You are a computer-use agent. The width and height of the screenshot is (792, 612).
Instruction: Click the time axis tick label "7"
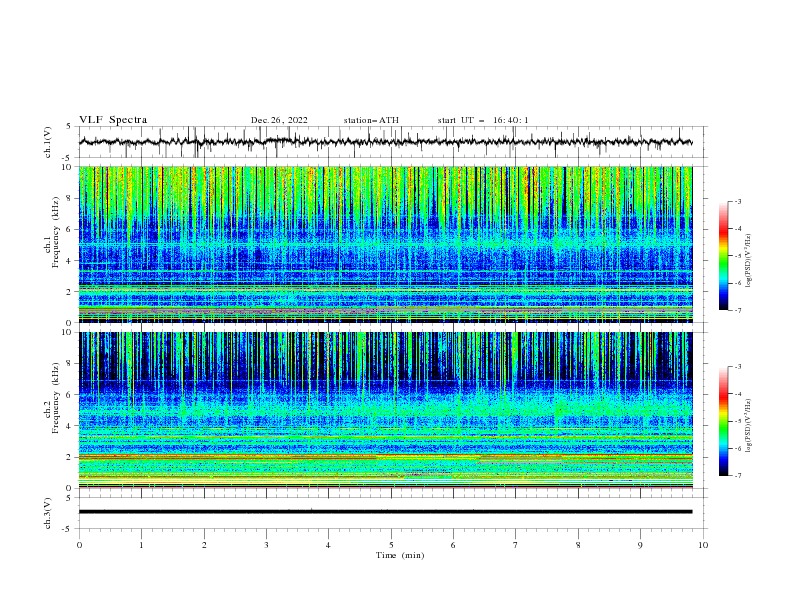(516, 545)
